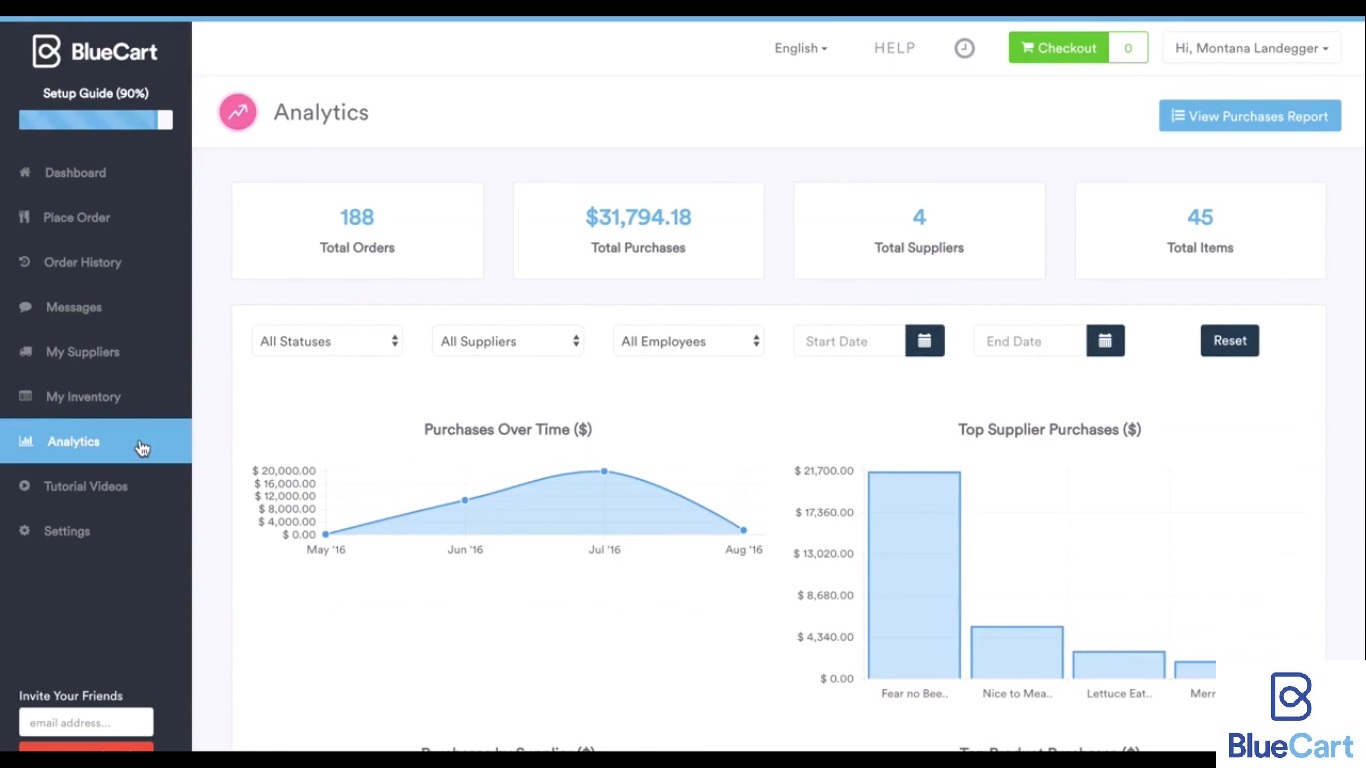The height and width of the screenshot is (768, 1366).
Task: Click the Dashboard home icon in the sidebar
Action: (25, 173)
